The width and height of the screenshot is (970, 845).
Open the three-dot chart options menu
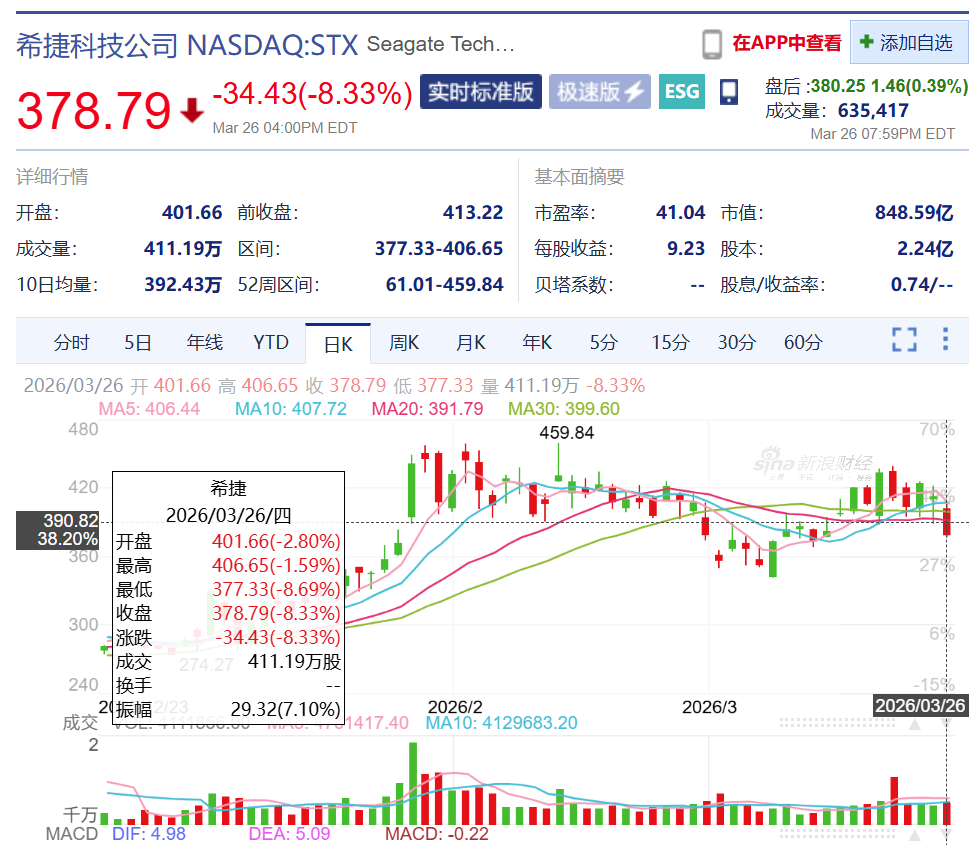tap(945, 339)
